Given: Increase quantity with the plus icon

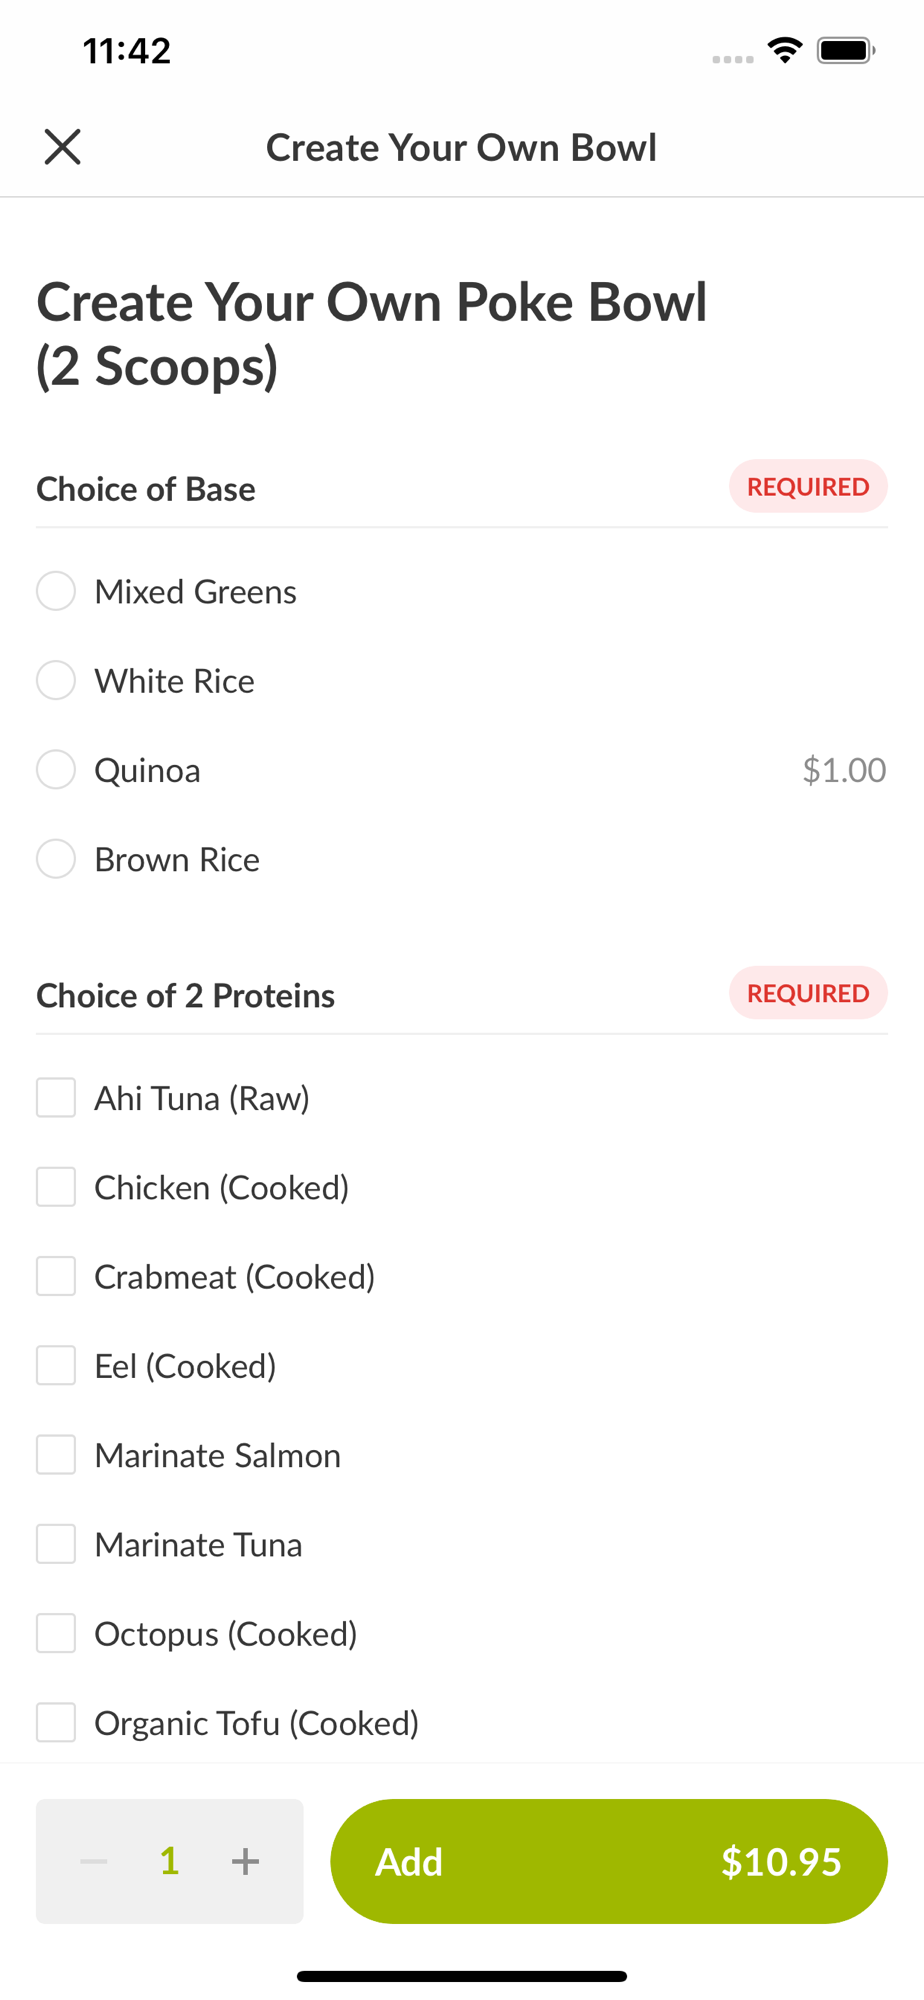Looking at the screenshot, I should 245,1861.
